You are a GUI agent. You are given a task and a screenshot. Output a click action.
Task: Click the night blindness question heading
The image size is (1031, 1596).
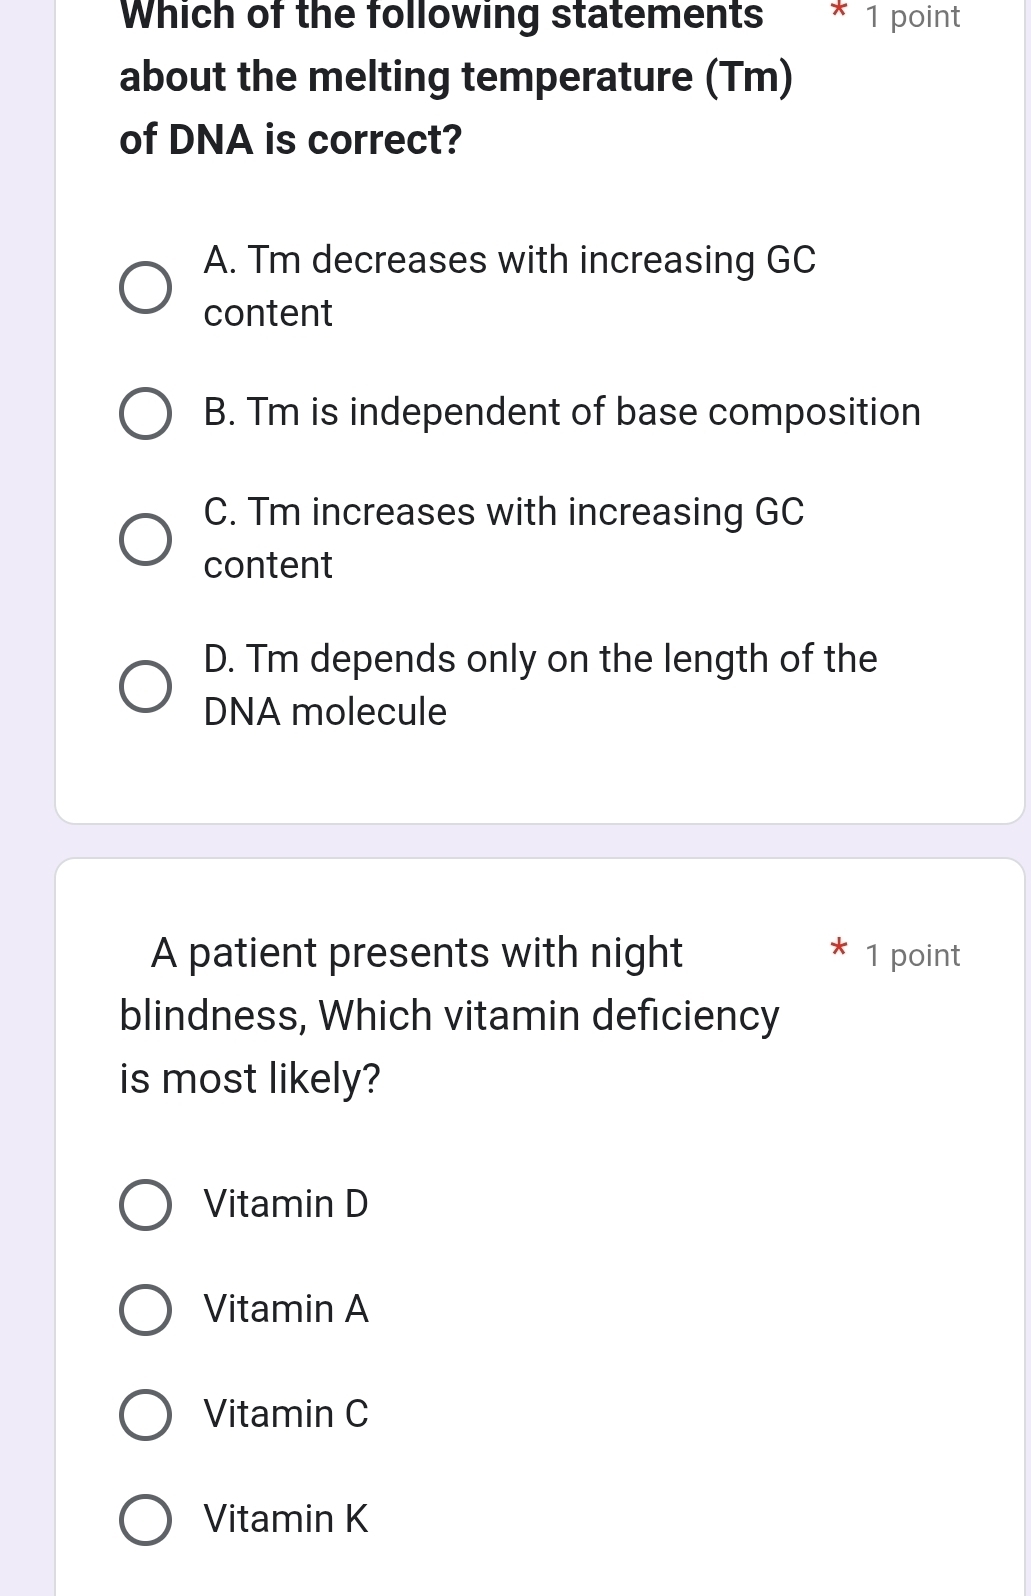click(449, 1015)
